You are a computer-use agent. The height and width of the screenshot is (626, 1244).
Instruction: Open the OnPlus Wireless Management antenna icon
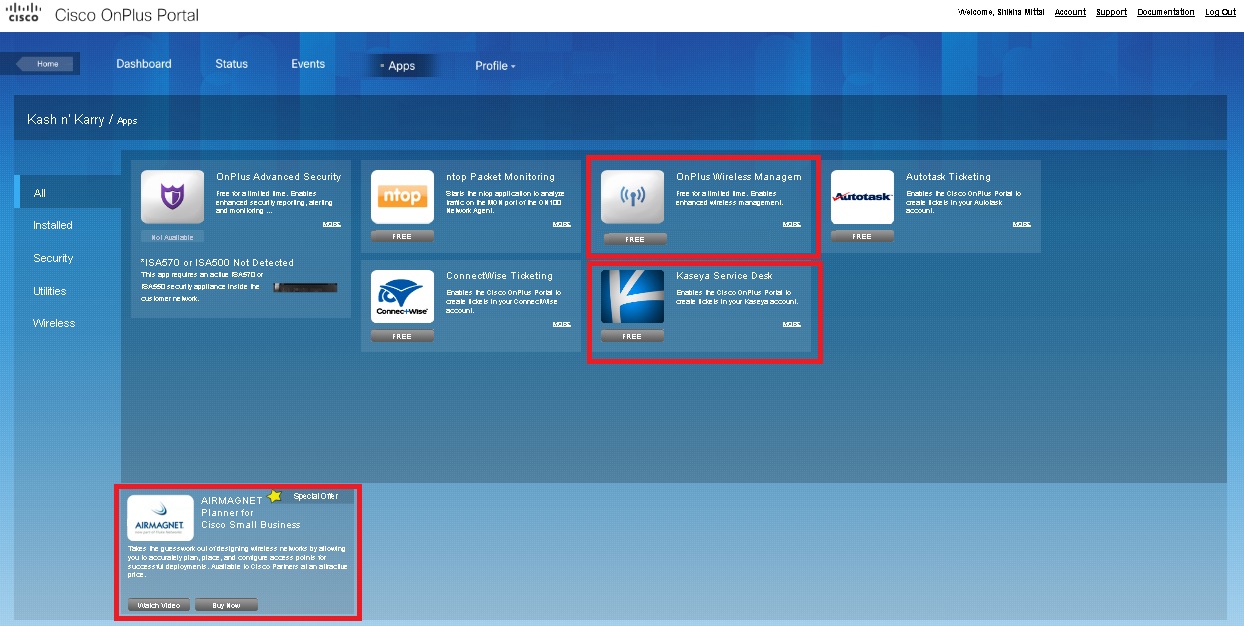(x=632, y=196)
